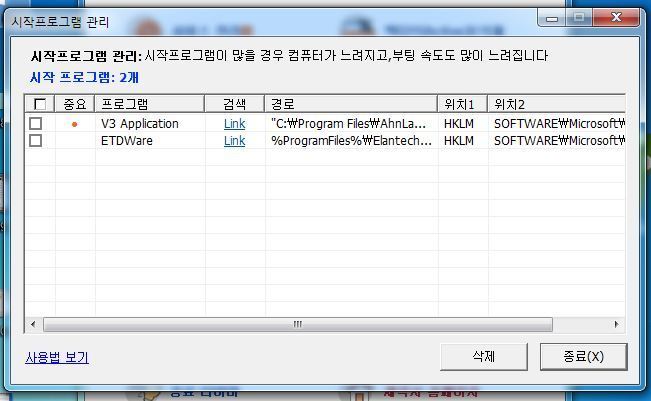Viewport: 651px width, 401px height.
Task: Click the horizontal scrollbar thumb
Action: pos(298,324)
